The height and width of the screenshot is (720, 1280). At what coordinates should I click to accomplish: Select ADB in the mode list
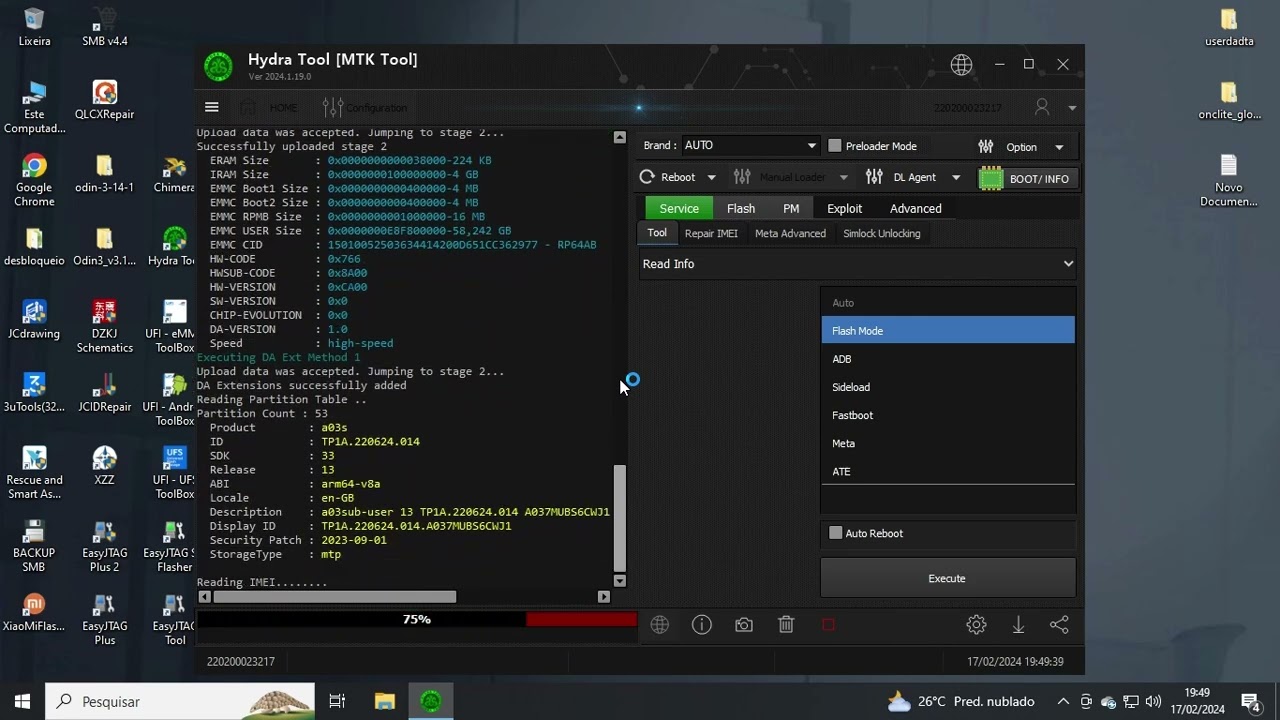[948, 359]
